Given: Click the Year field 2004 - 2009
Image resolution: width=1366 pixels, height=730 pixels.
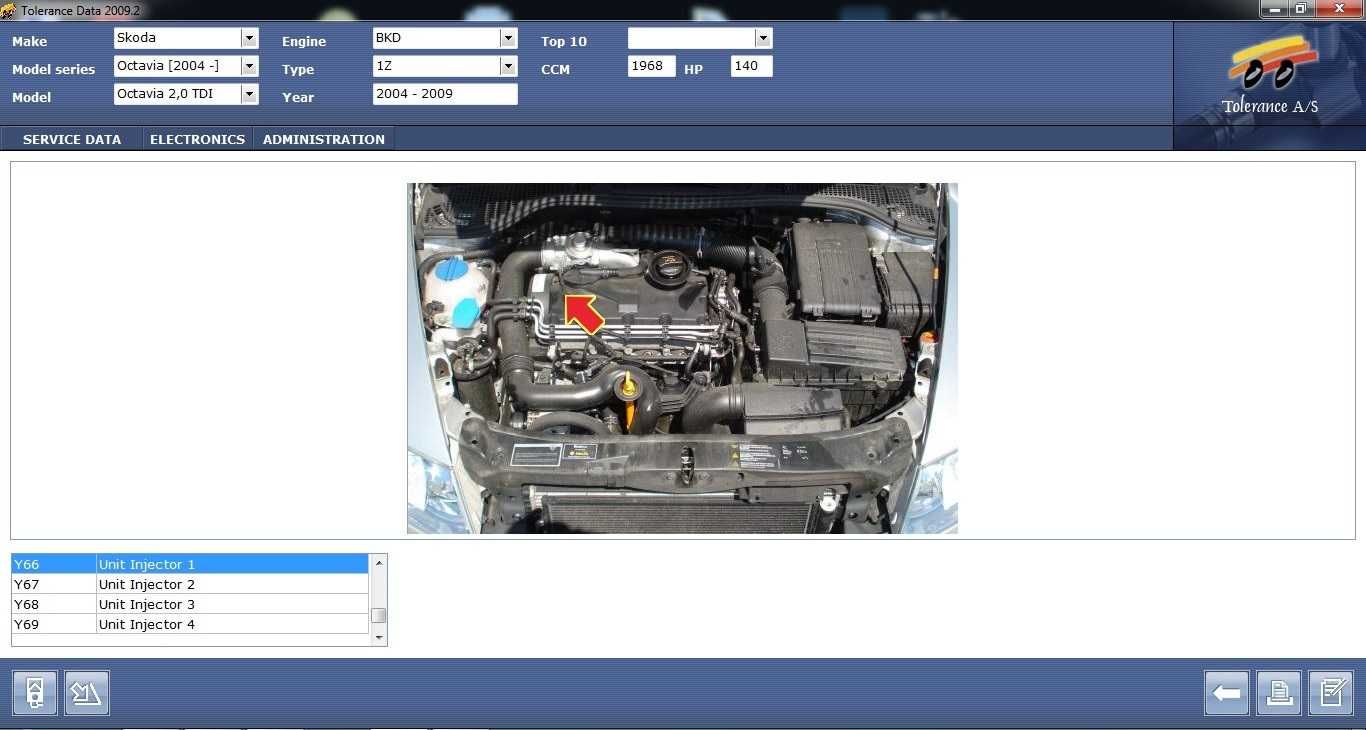Looking at the screenshot, I should (445, 94).
